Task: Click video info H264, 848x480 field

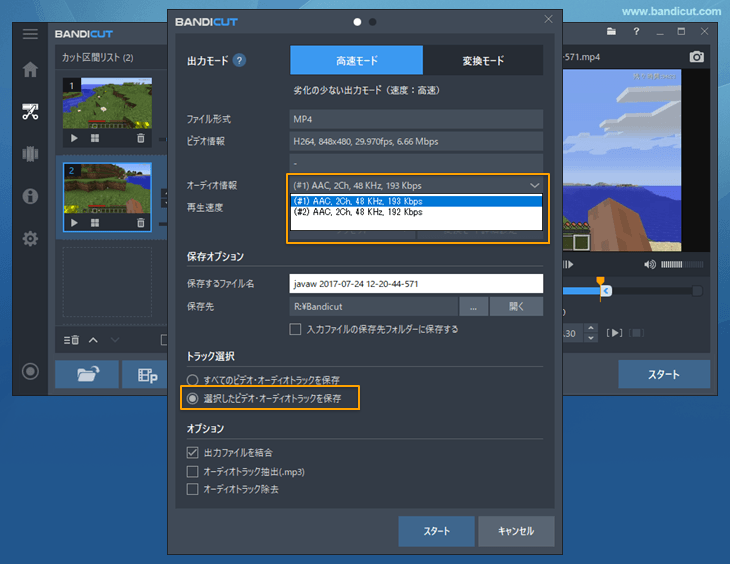Action: 416,142
